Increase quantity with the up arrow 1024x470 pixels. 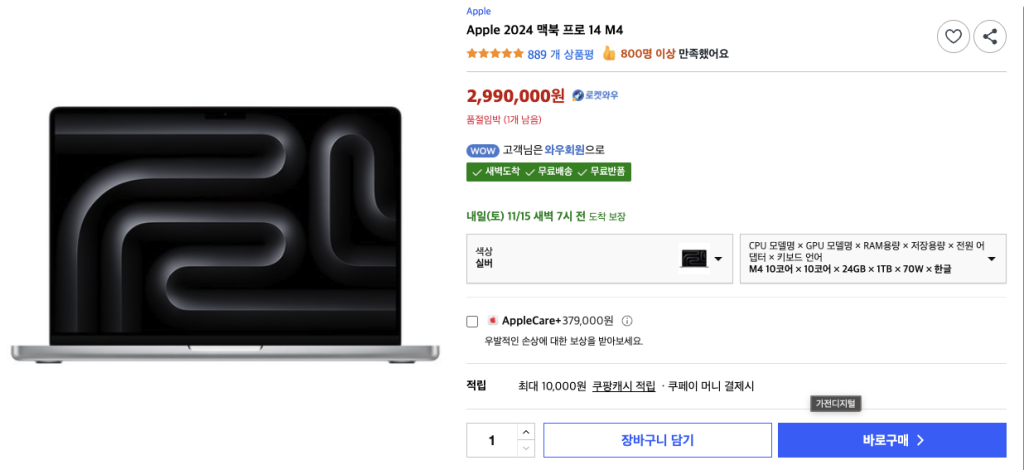point(526,432)
